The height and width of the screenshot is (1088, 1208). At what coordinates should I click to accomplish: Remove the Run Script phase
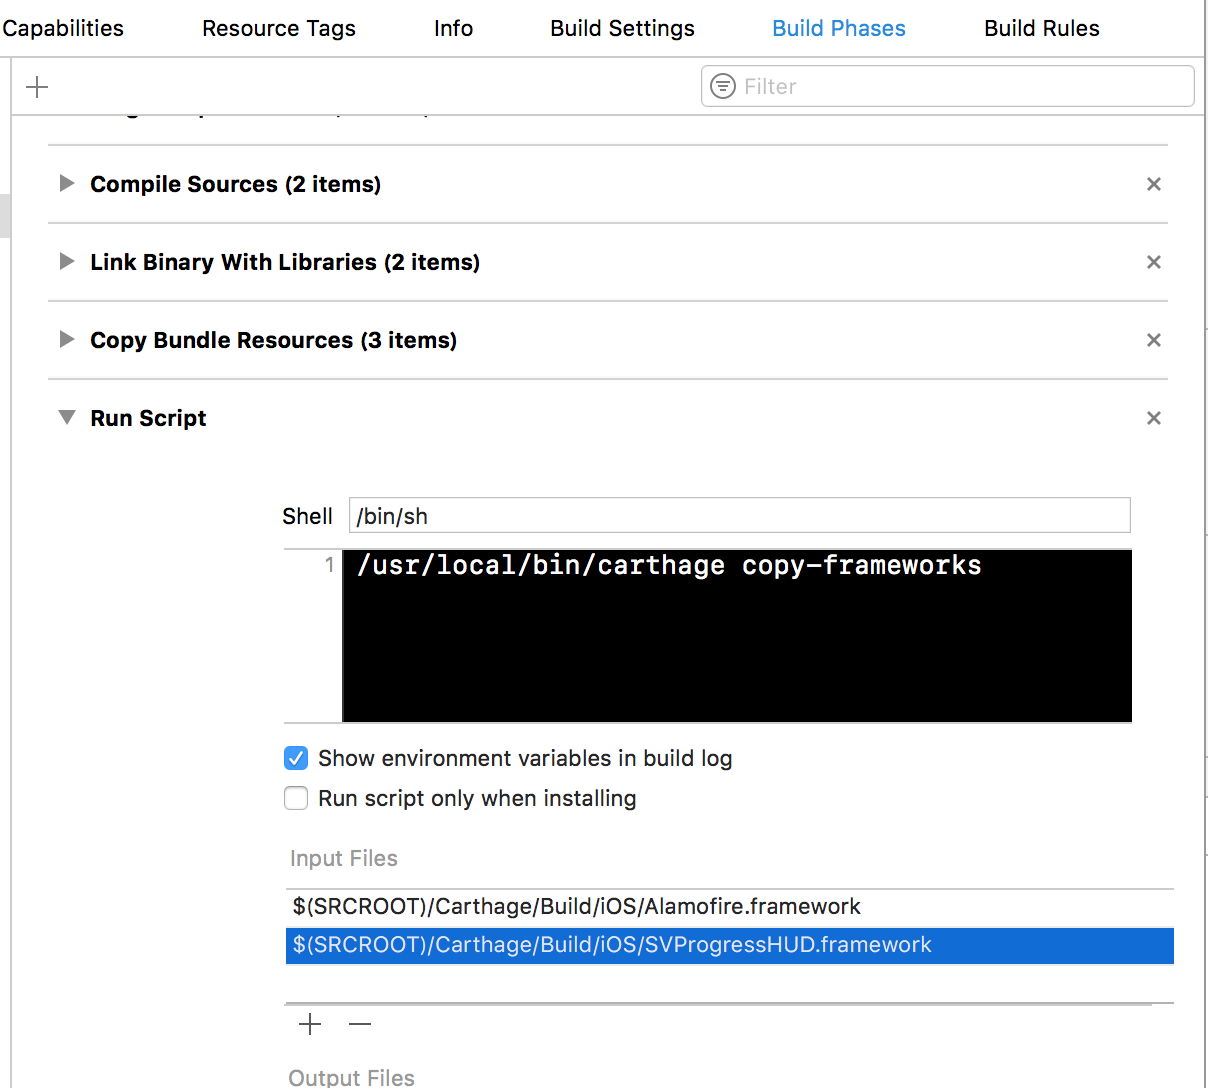(x=1153, y=418)
